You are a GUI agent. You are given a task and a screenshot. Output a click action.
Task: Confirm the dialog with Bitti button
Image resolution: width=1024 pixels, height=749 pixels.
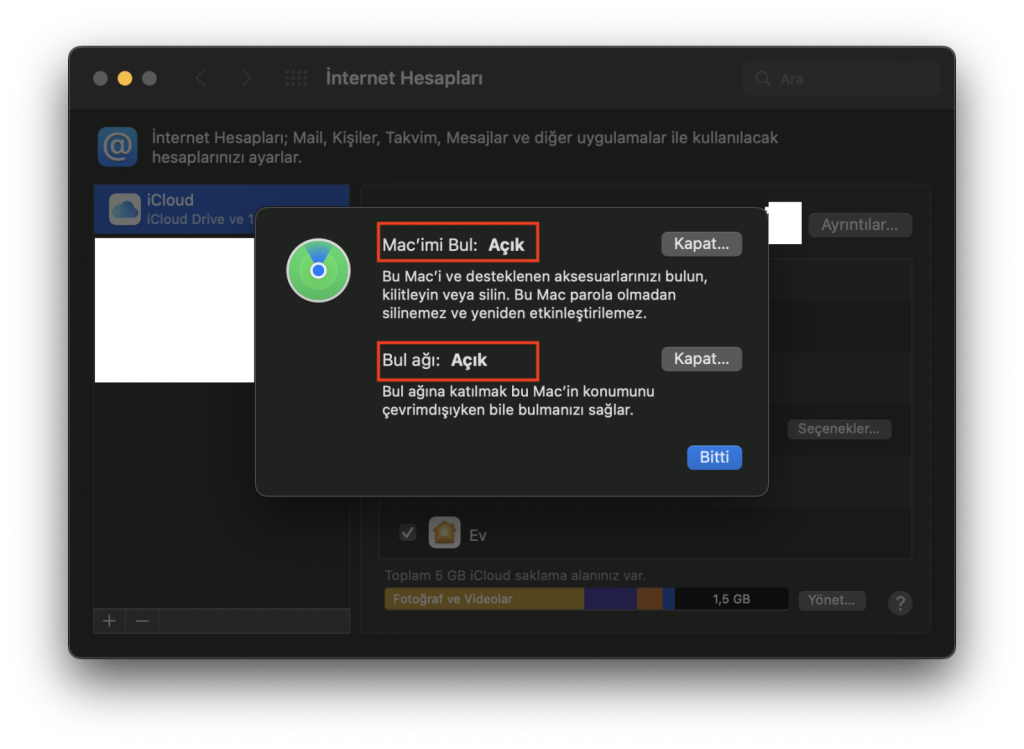point(714,457)
